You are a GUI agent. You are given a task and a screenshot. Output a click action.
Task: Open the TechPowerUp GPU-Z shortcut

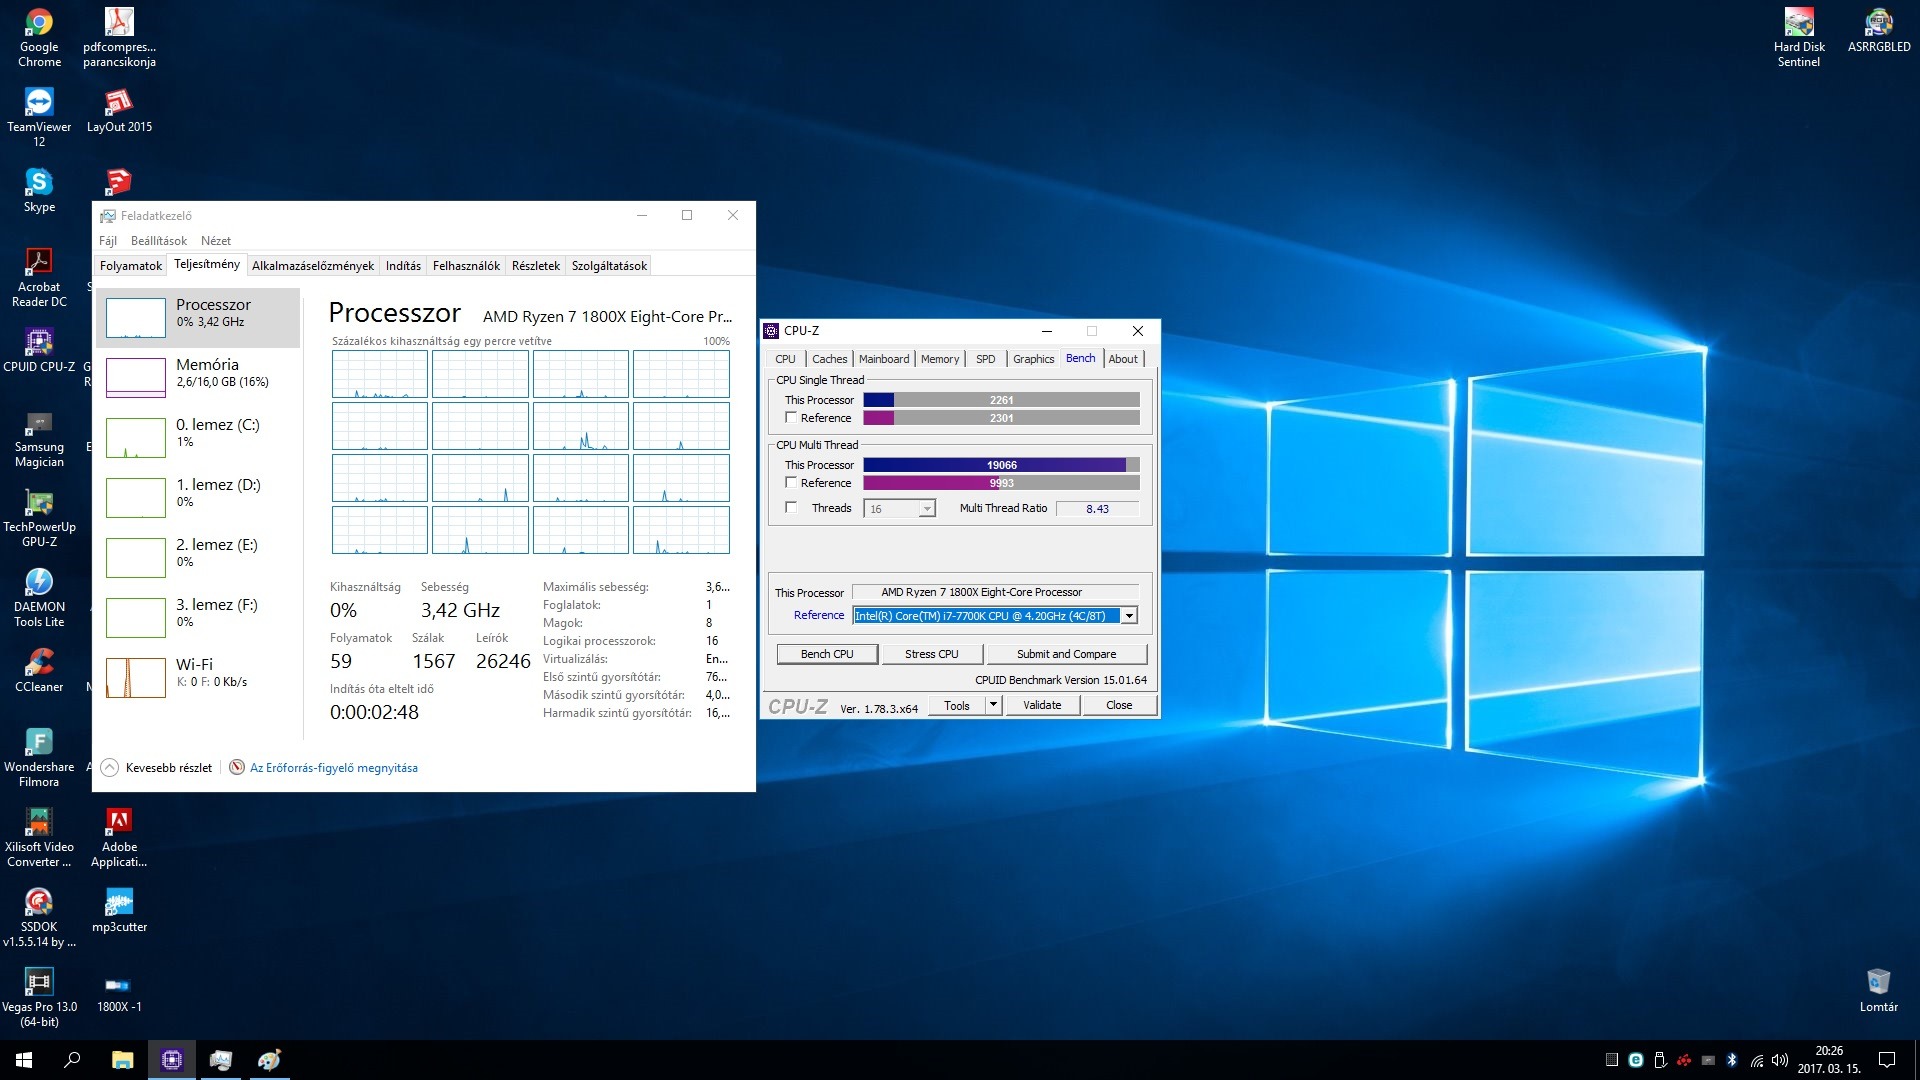click(39, 517)
